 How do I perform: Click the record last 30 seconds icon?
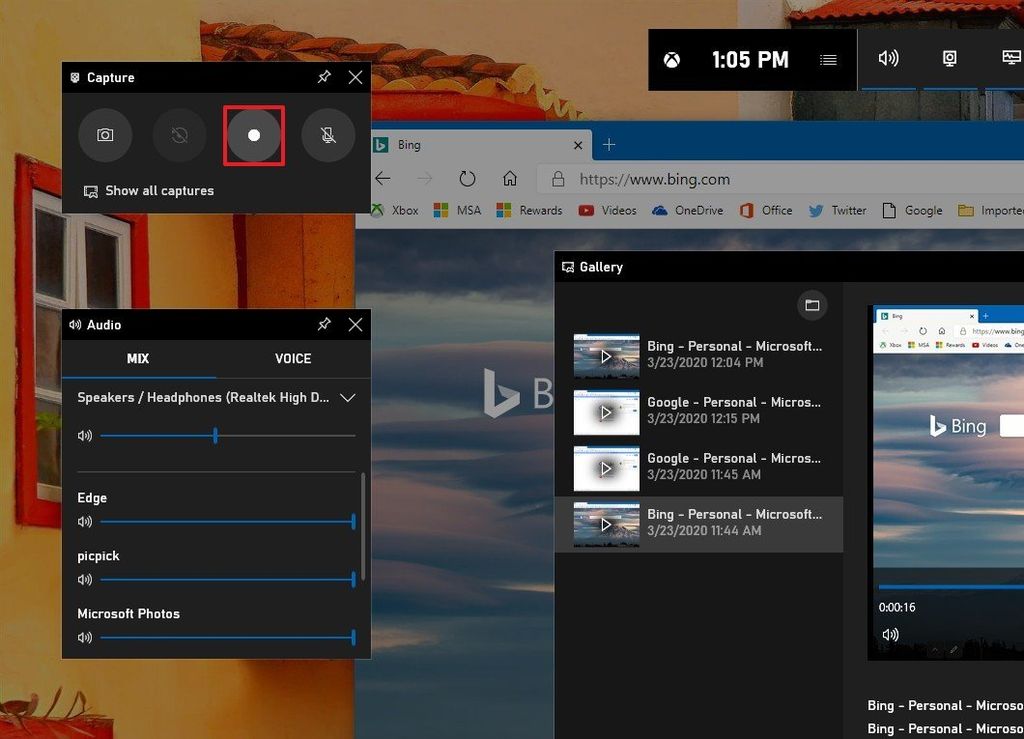point(180,135)
